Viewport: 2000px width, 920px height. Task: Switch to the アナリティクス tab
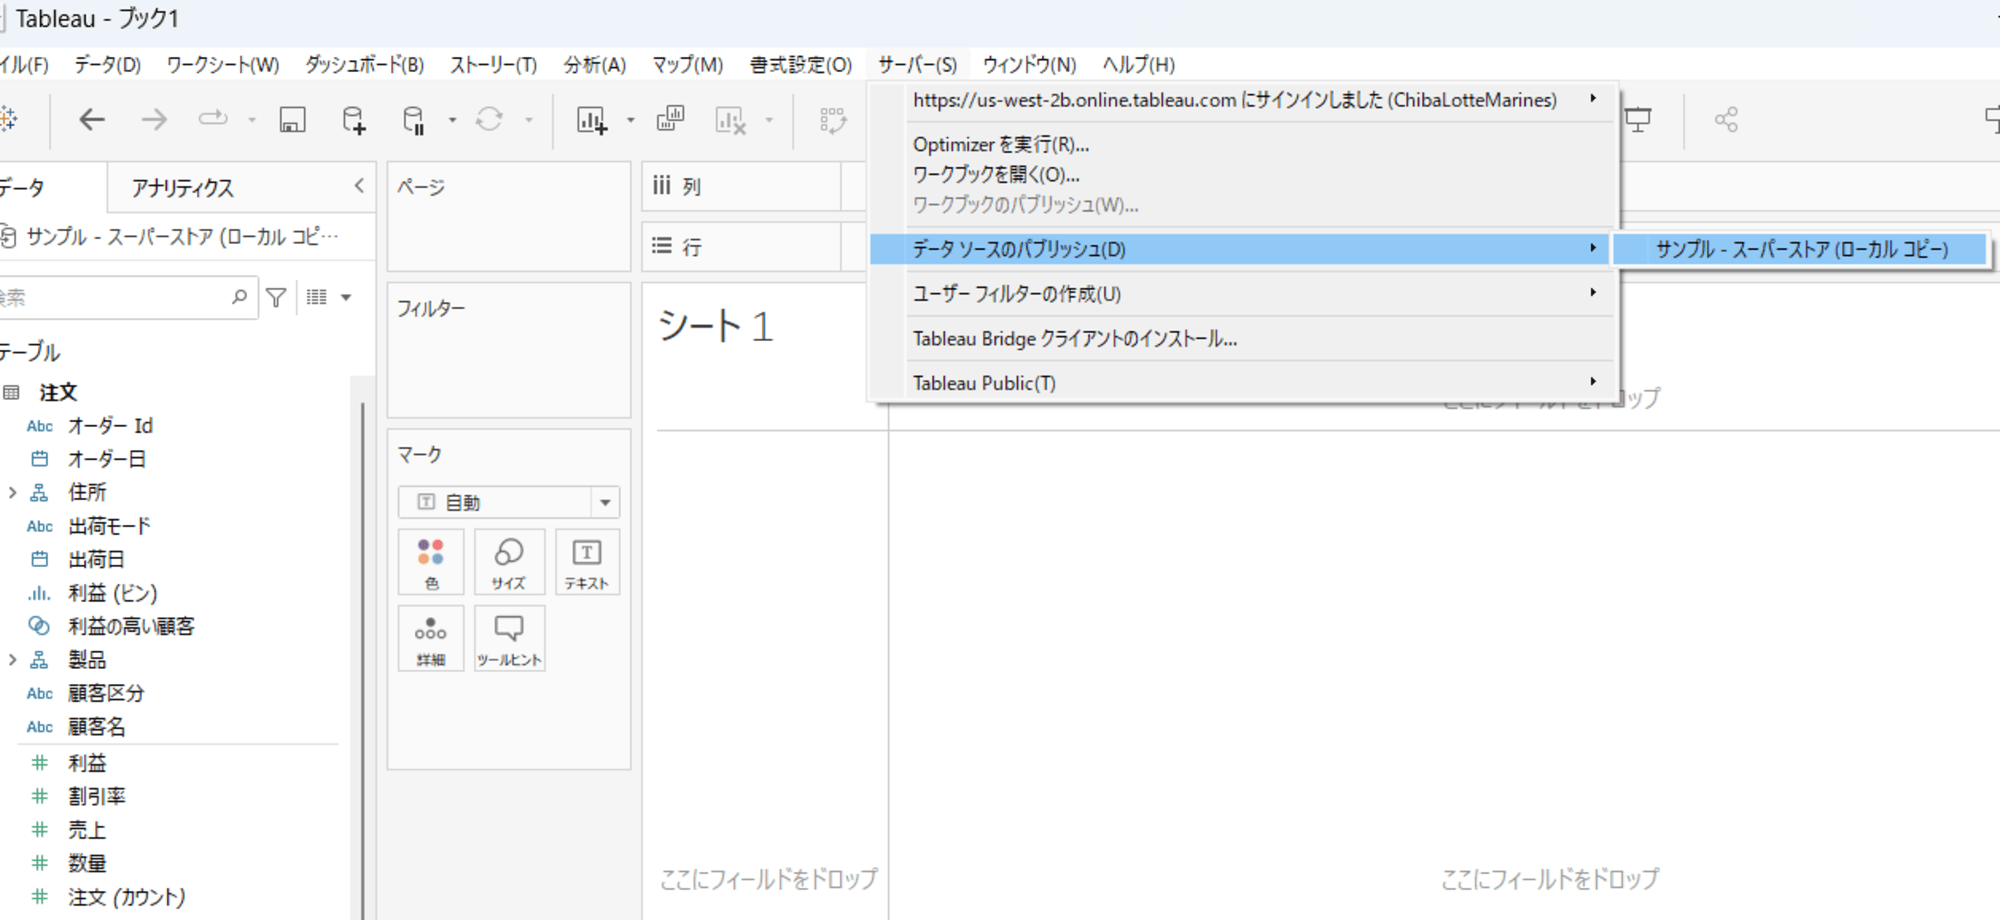click(x=182, y=188)
